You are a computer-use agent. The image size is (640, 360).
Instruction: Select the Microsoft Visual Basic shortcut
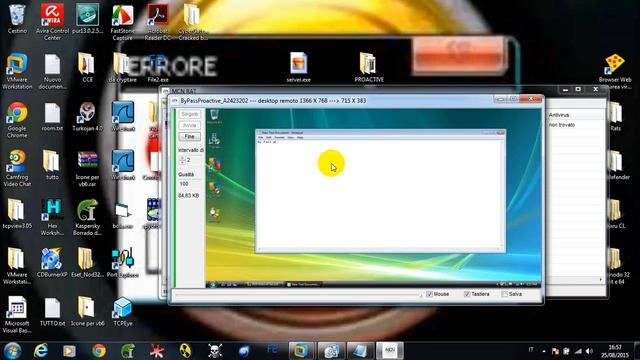pos(17,314)
